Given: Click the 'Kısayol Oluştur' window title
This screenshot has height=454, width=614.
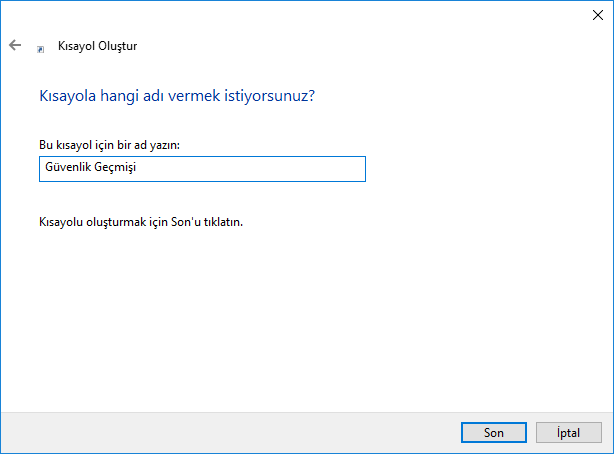Looking at the screenshot, I should (x=98, y=46).
